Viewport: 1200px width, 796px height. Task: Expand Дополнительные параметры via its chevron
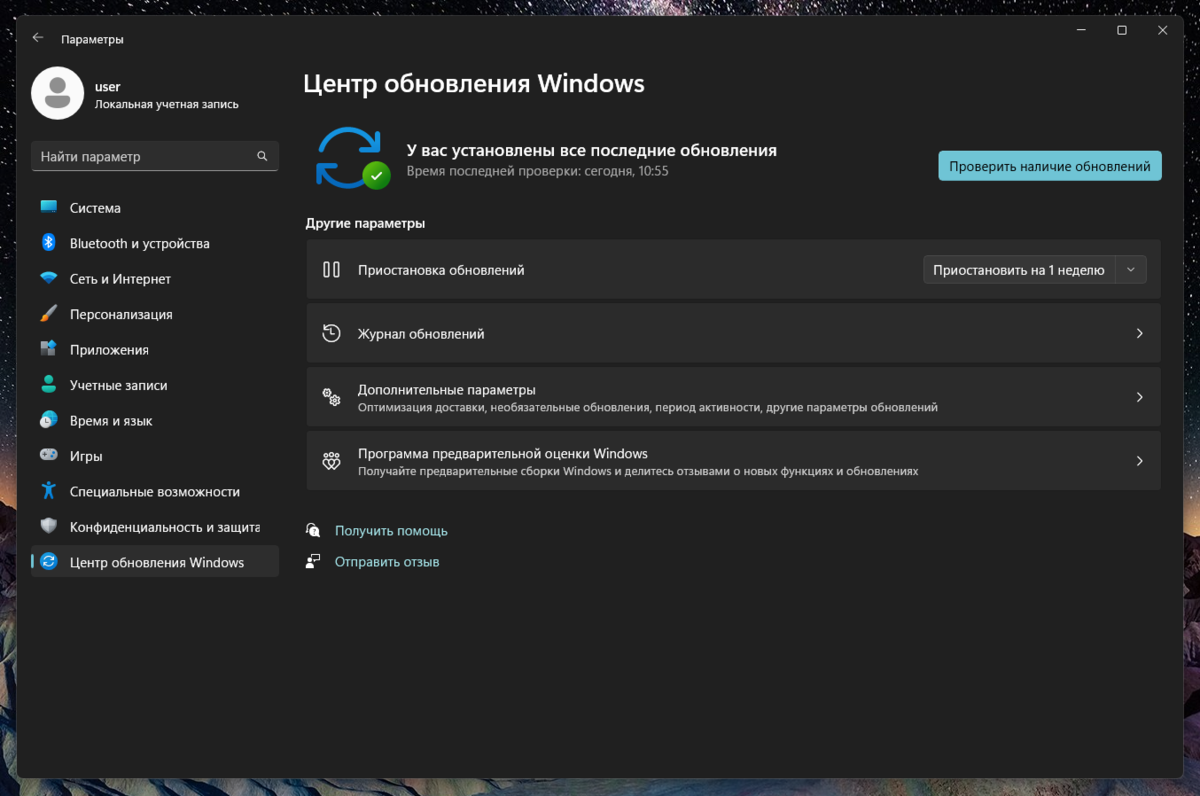pos(1139,398)
